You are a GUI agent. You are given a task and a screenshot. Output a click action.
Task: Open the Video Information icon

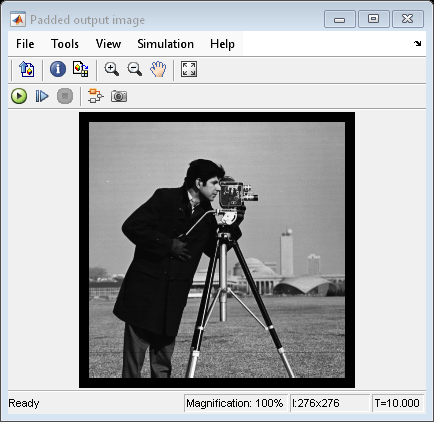58,69
